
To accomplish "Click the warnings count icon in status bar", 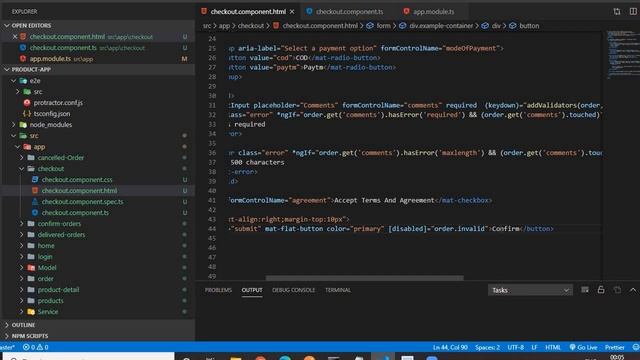I will tap(40, 347).
